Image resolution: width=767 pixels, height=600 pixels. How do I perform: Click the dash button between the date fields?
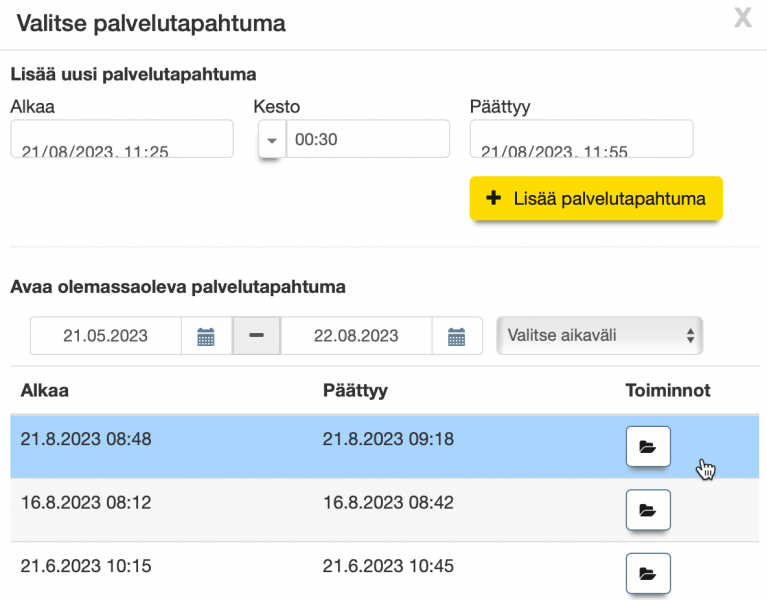(256, 336)
